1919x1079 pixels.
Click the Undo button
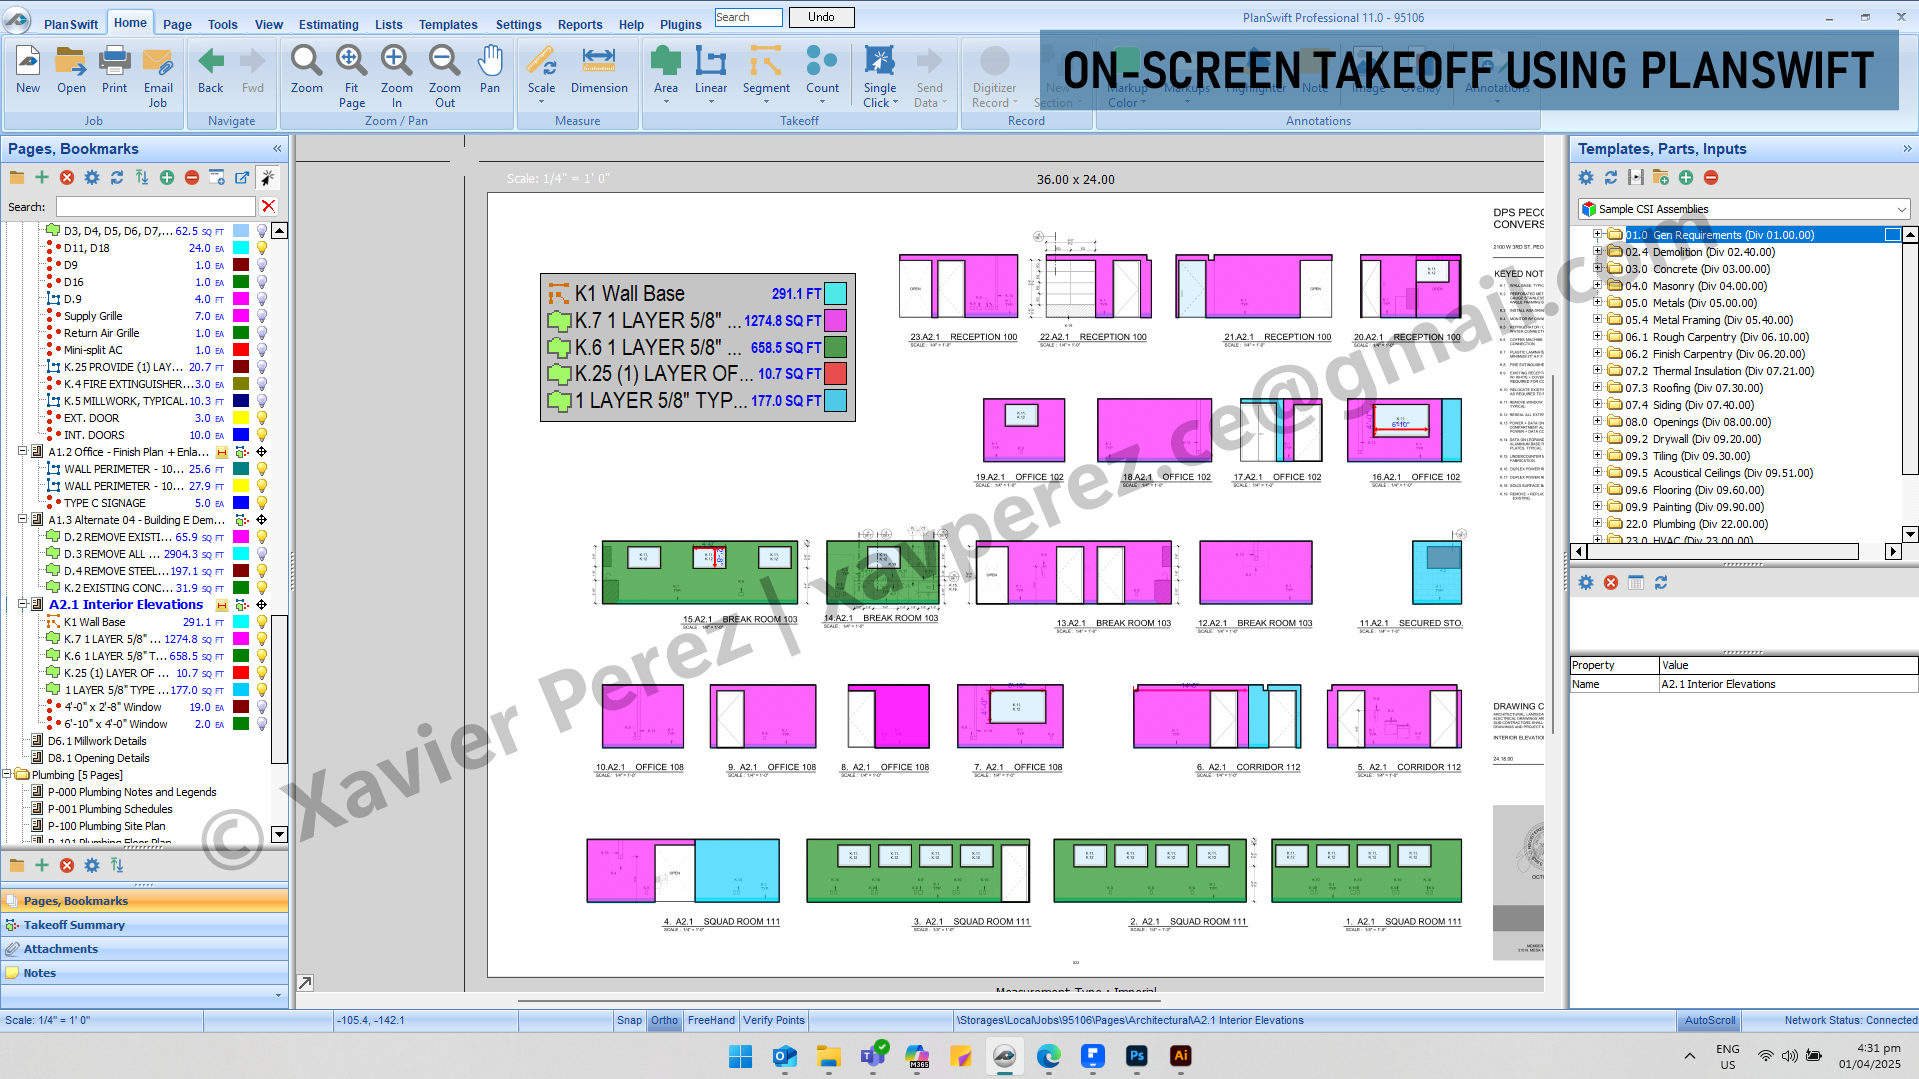coord(821,17)
